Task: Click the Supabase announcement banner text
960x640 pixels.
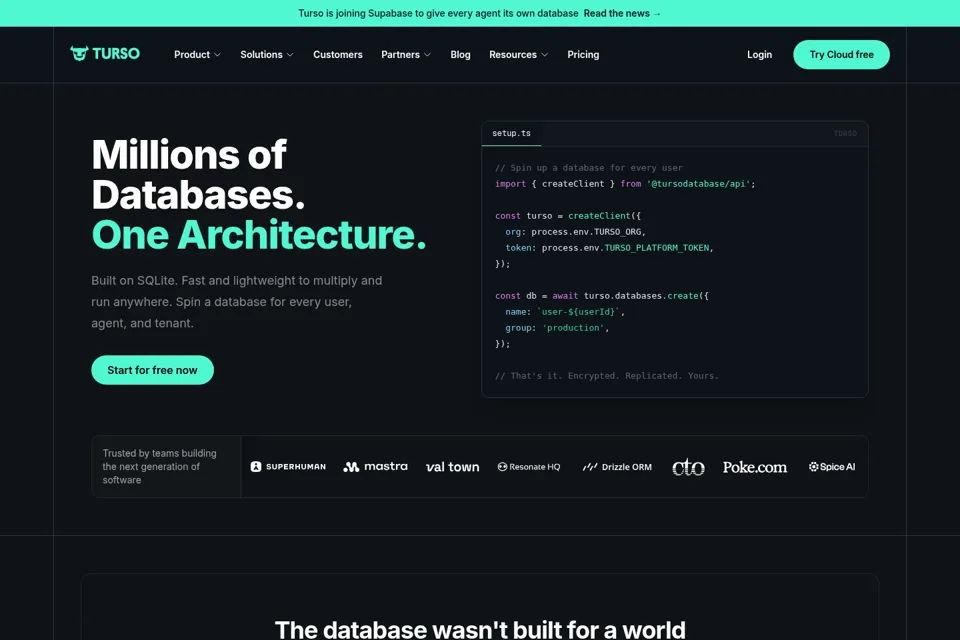Action: (438, 13)
